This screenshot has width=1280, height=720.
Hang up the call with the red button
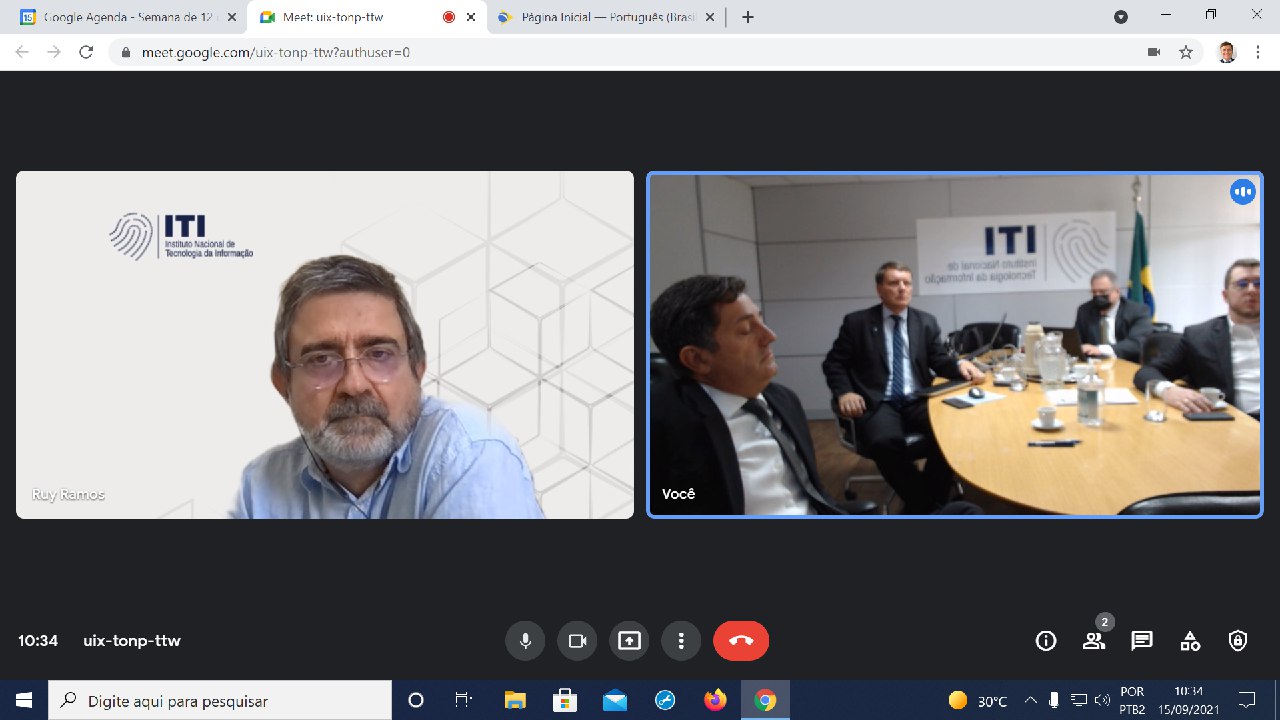741,641
